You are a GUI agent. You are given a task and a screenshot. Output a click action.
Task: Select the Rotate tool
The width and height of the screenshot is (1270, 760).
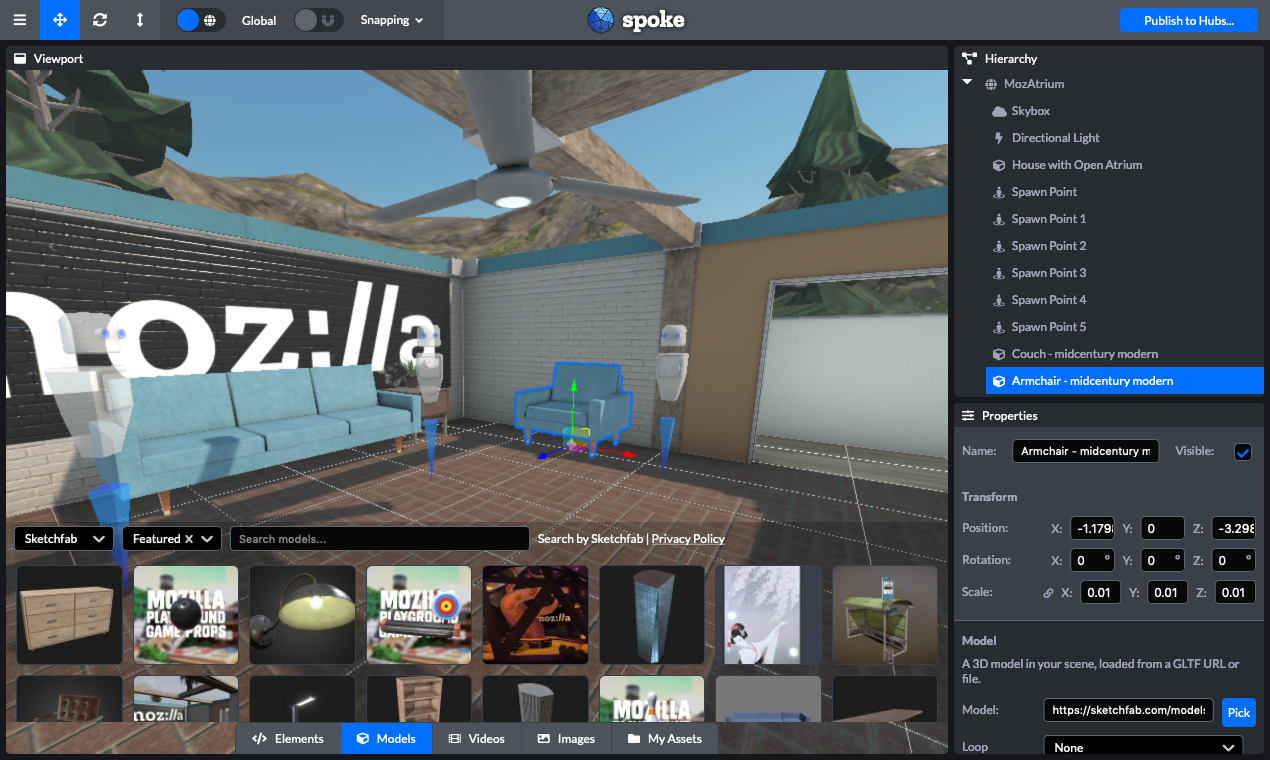tap(99, 20)
